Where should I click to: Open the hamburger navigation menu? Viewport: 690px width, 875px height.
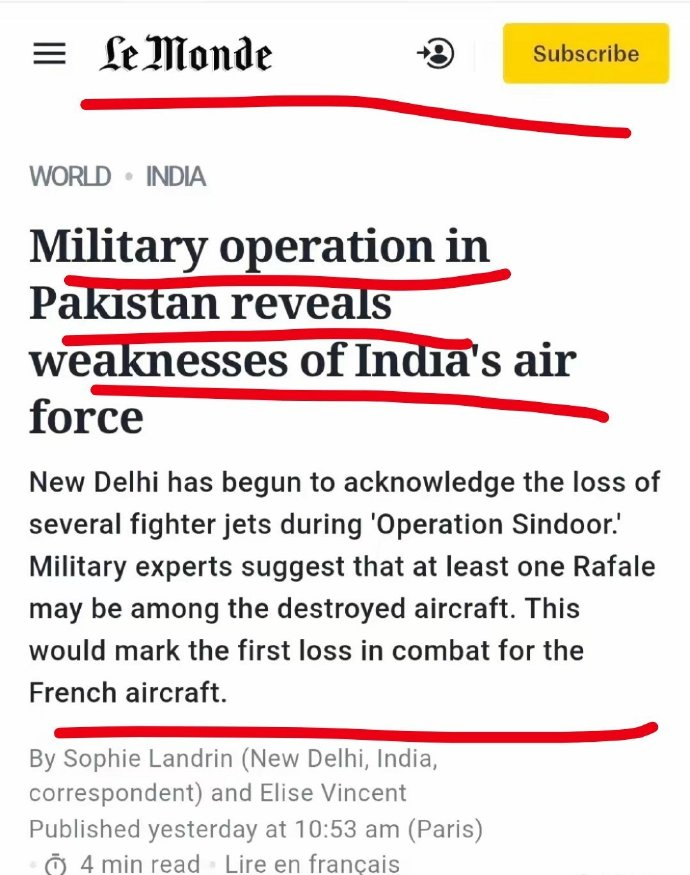point(49,54)
